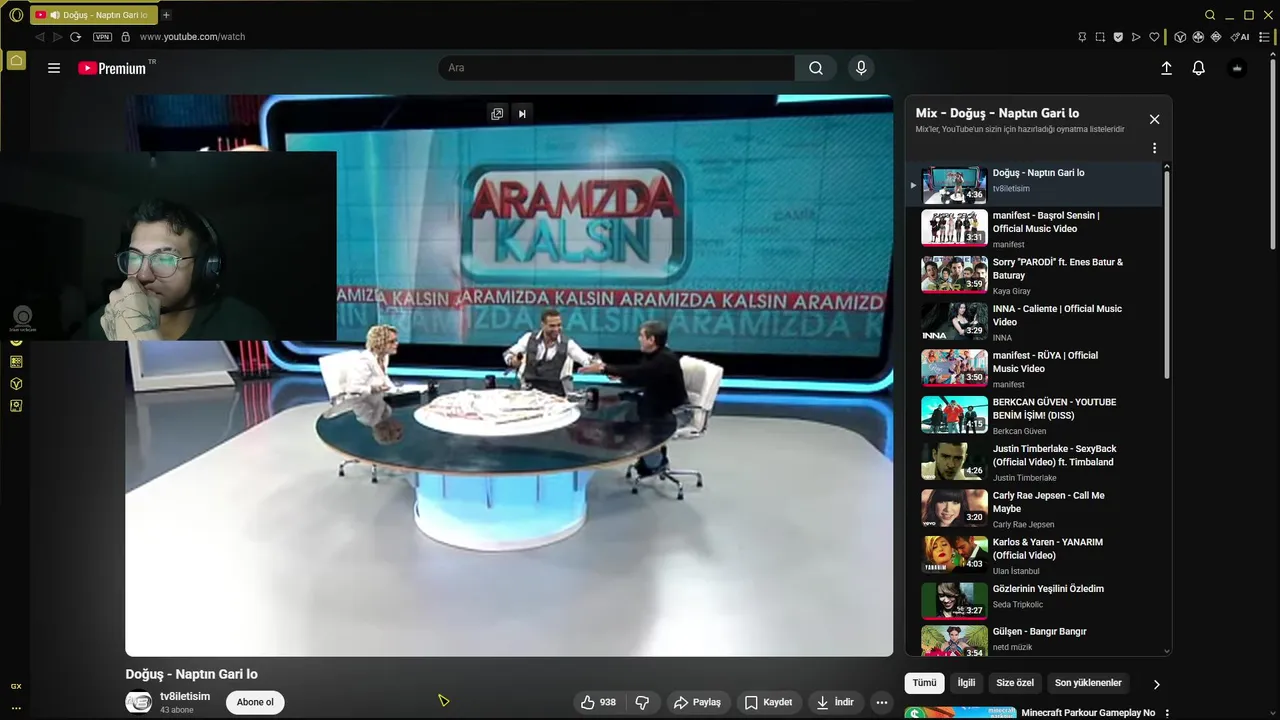
Task: Click the pin icon in address bar
Action: pos(1082,37)
